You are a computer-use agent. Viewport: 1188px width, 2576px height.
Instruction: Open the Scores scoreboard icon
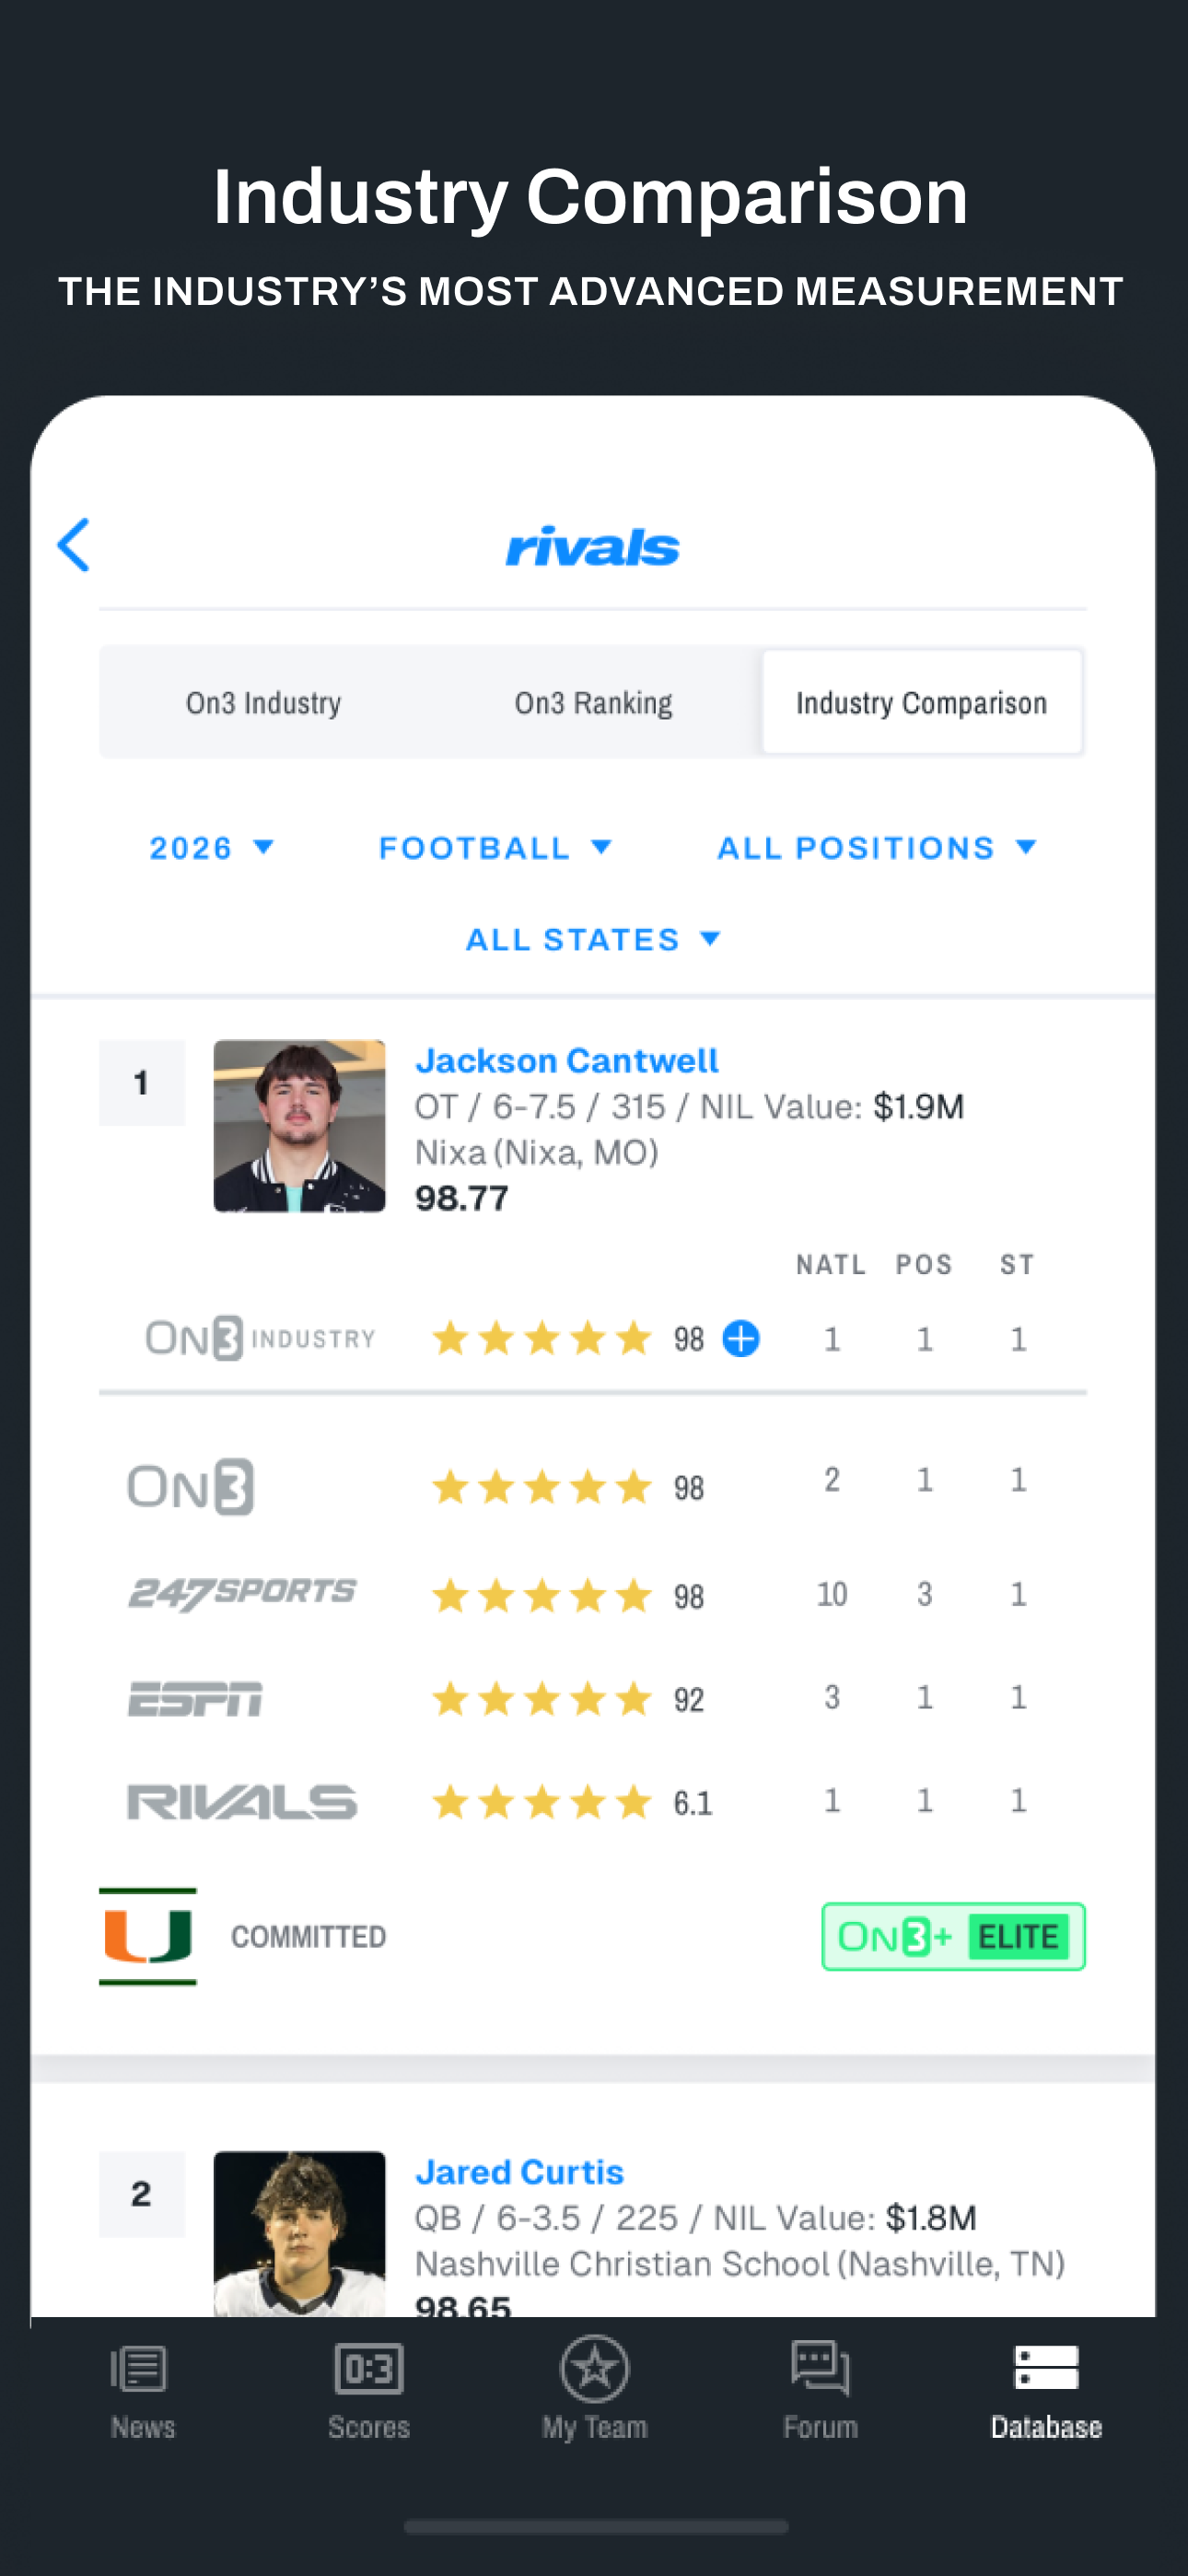(369, 2367)
